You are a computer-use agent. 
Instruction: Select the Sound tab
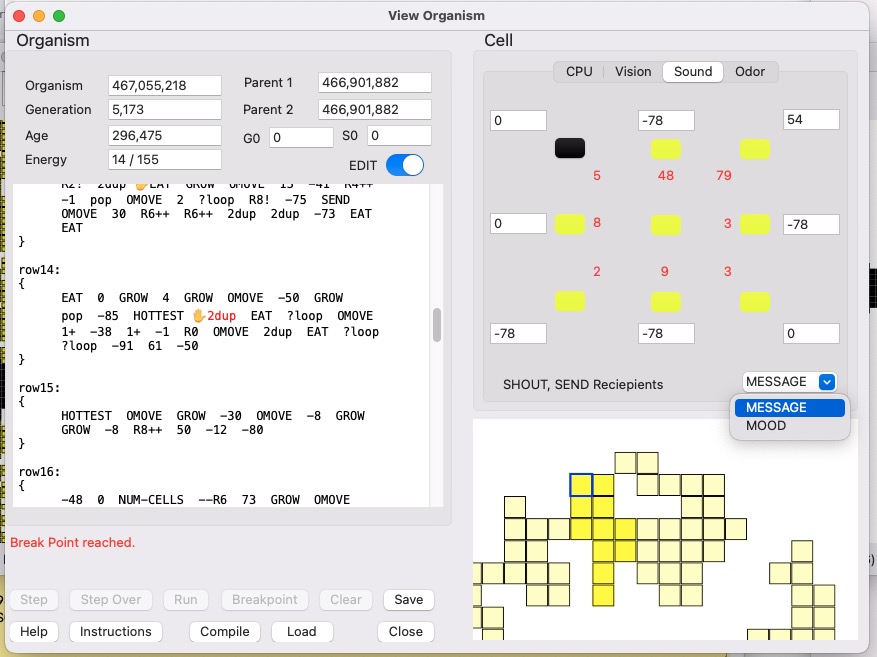coord(693,72)
